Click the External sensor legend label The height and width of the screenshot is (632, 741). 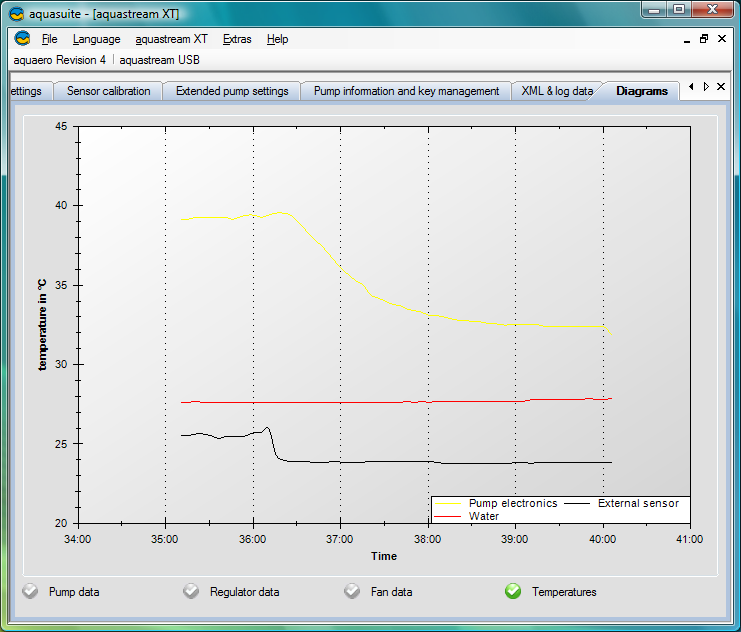click(638, 503)
